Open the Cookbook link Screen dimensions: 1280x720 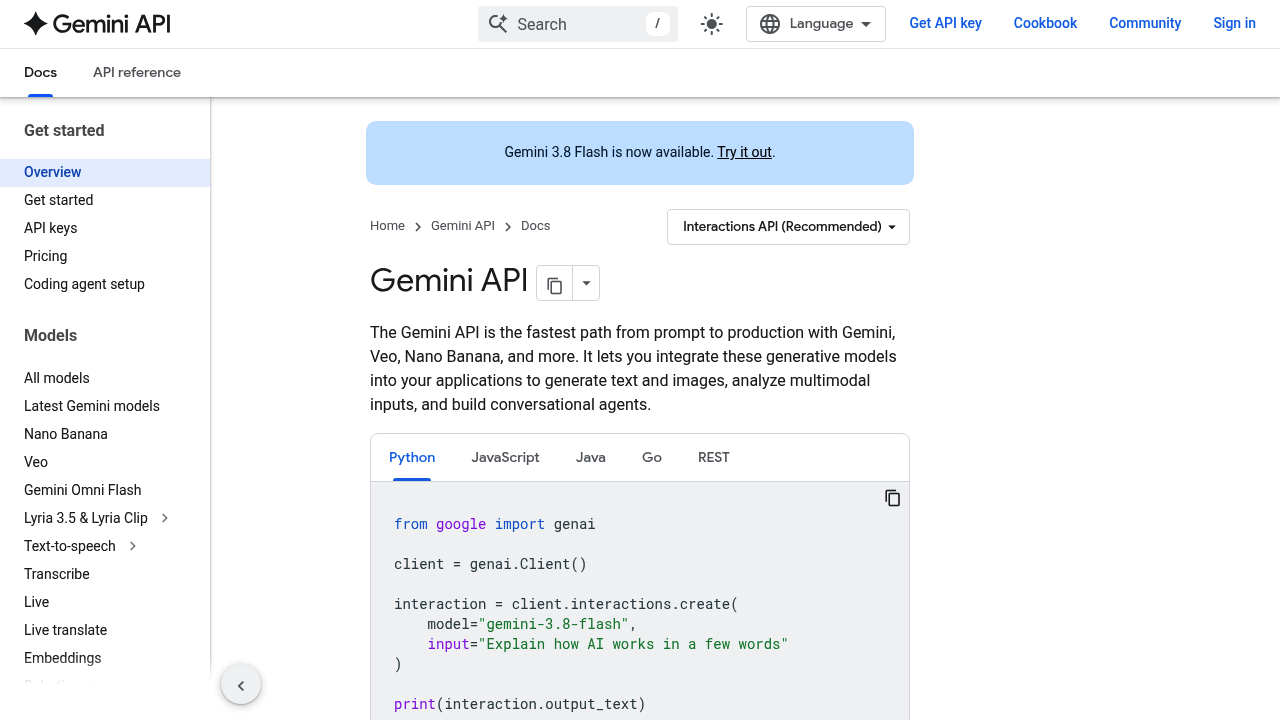[x=1045, y=23]
